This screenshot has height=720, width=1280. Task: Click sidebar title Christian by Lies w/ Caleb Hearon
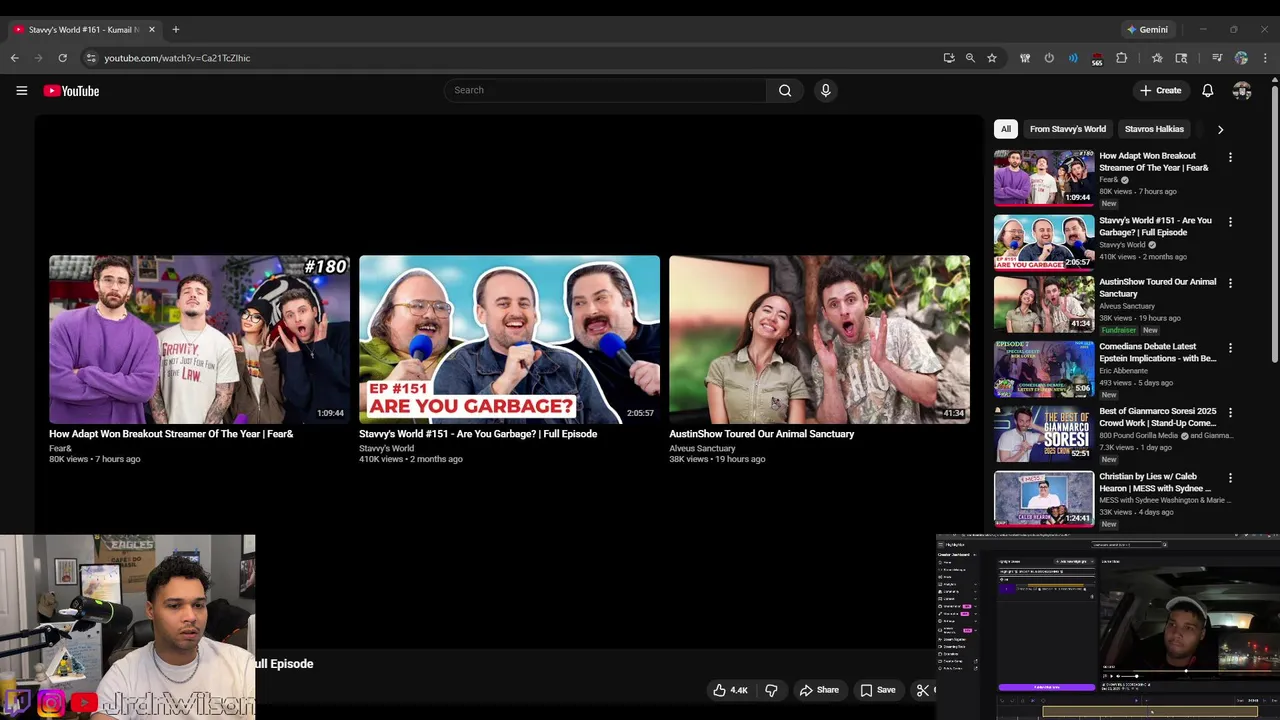click(x=1155, y=482)
